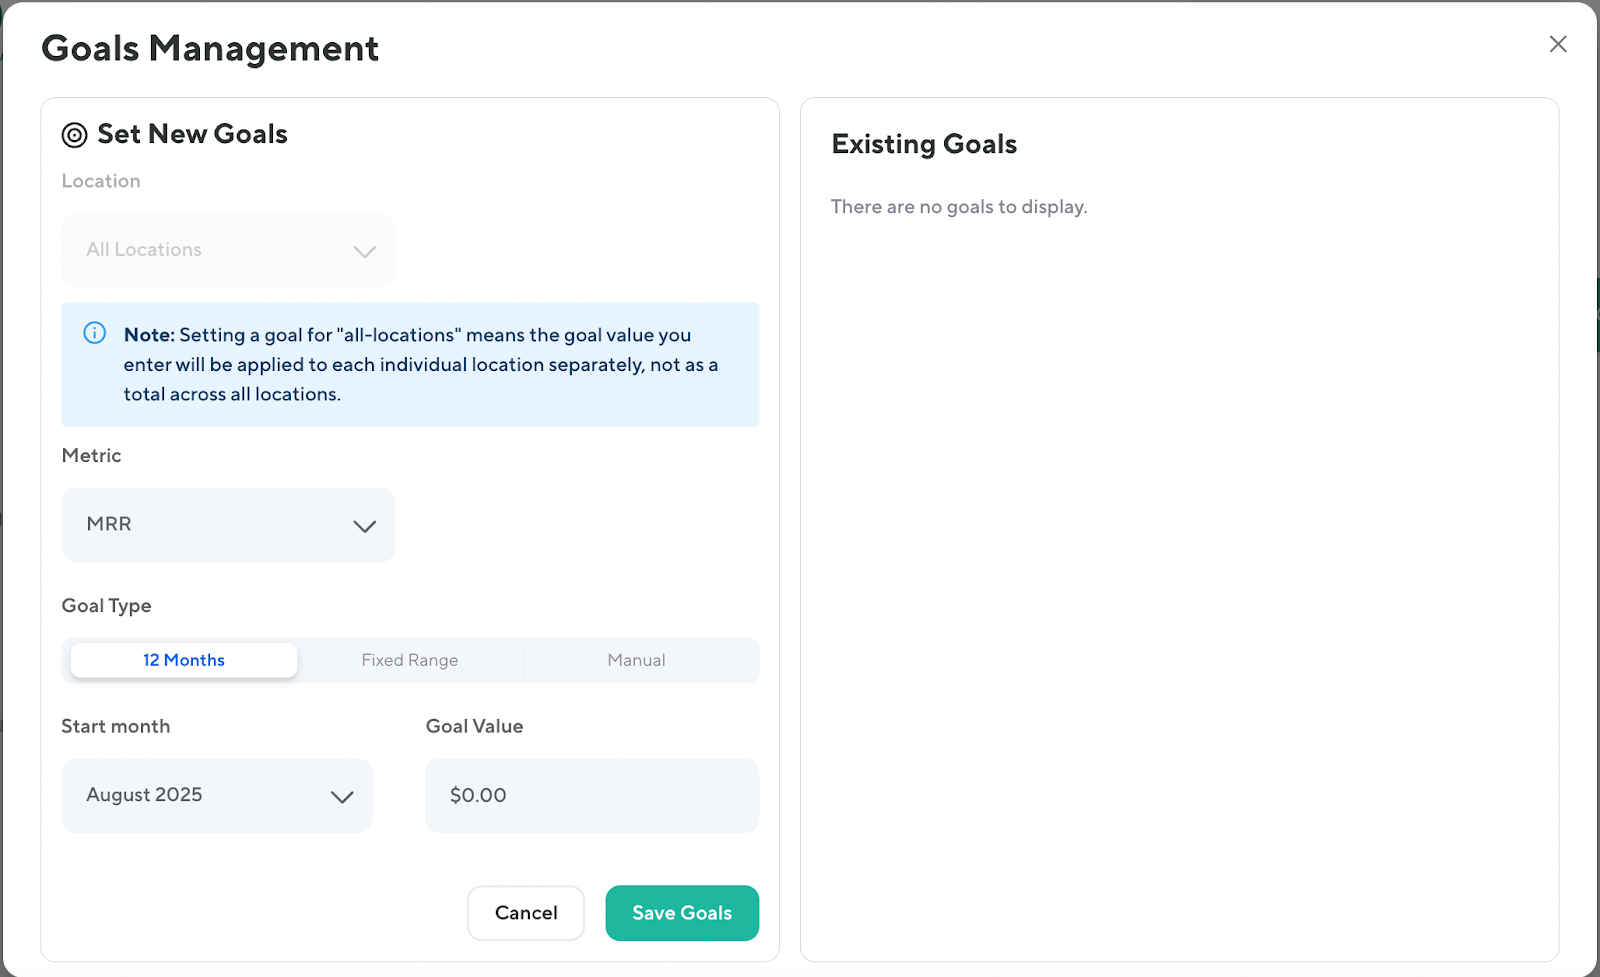
Task: Click the Goal Type label
Action: pos(106,606)
